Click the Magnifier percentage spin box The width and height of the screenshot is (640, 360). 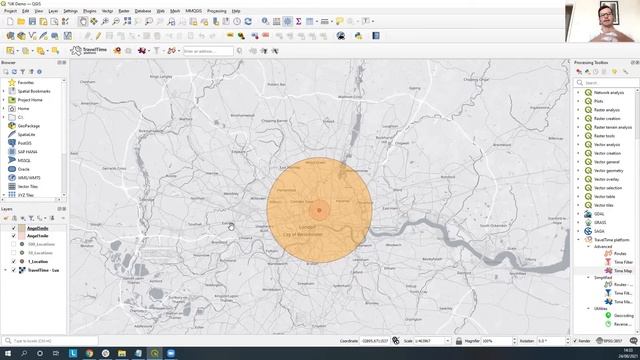point(499,340)
